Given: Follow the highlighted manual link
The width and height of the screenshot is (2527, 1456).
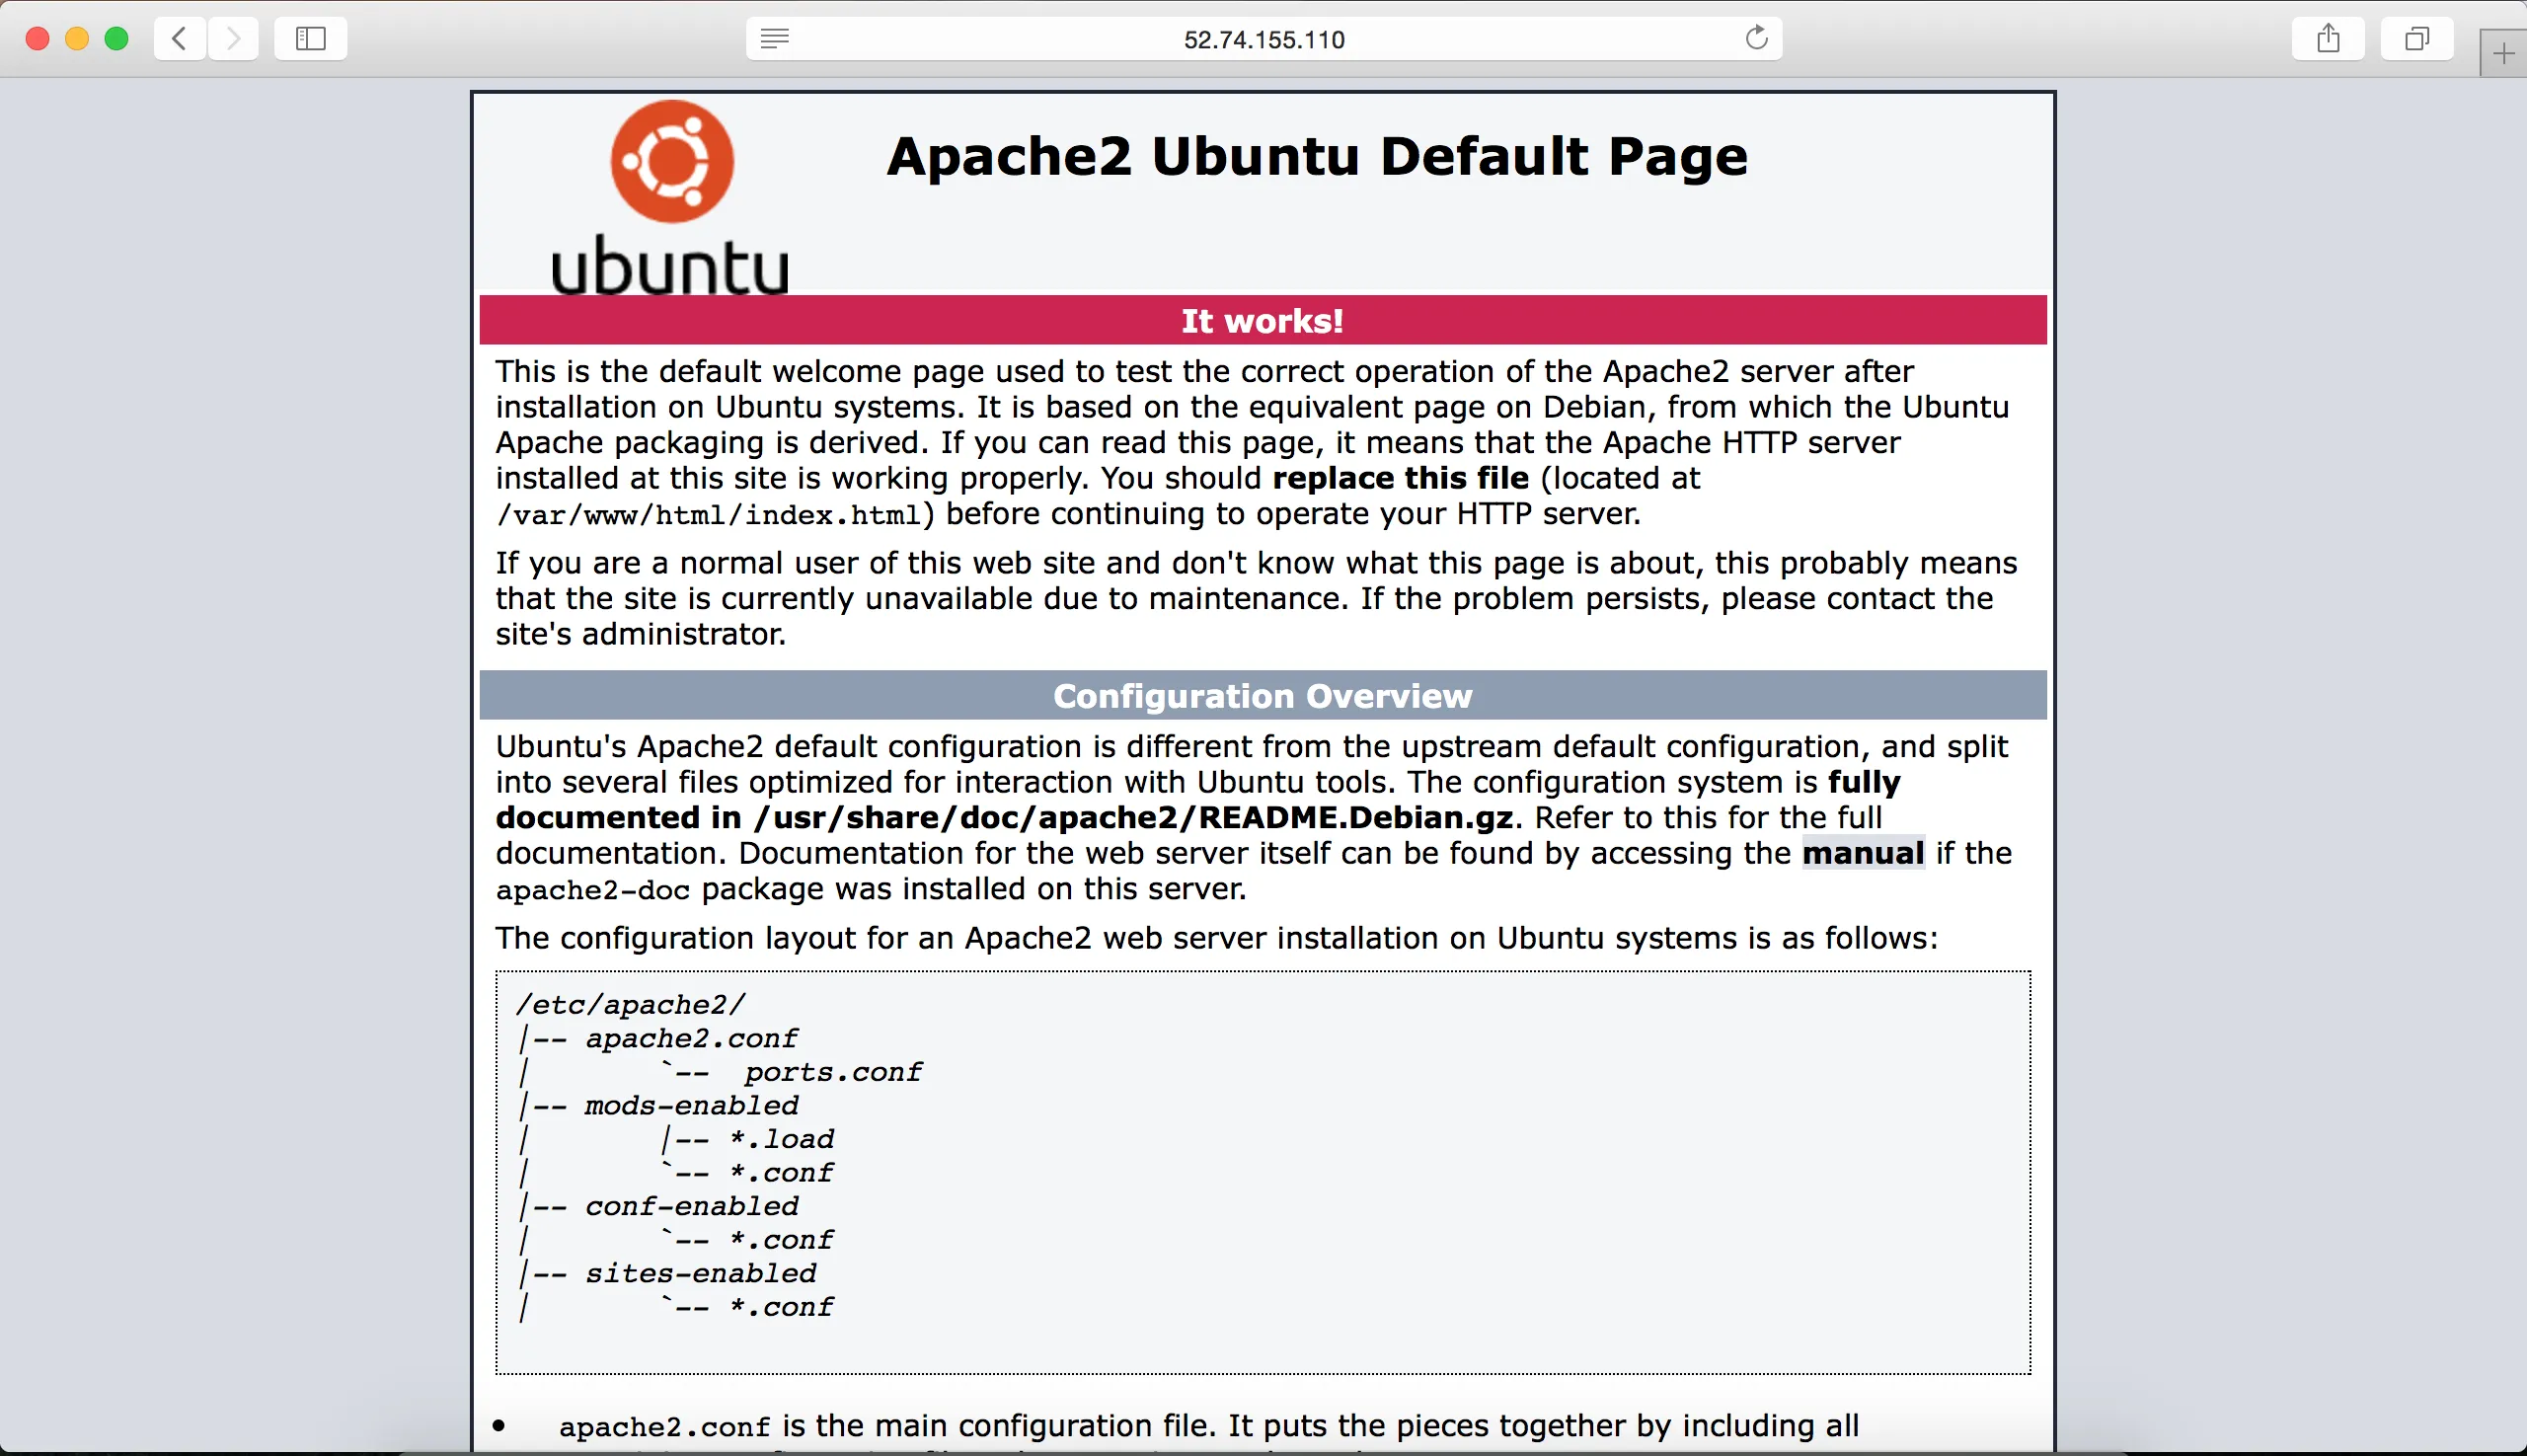Looking at the screenshot, I should pos(1862,853).
